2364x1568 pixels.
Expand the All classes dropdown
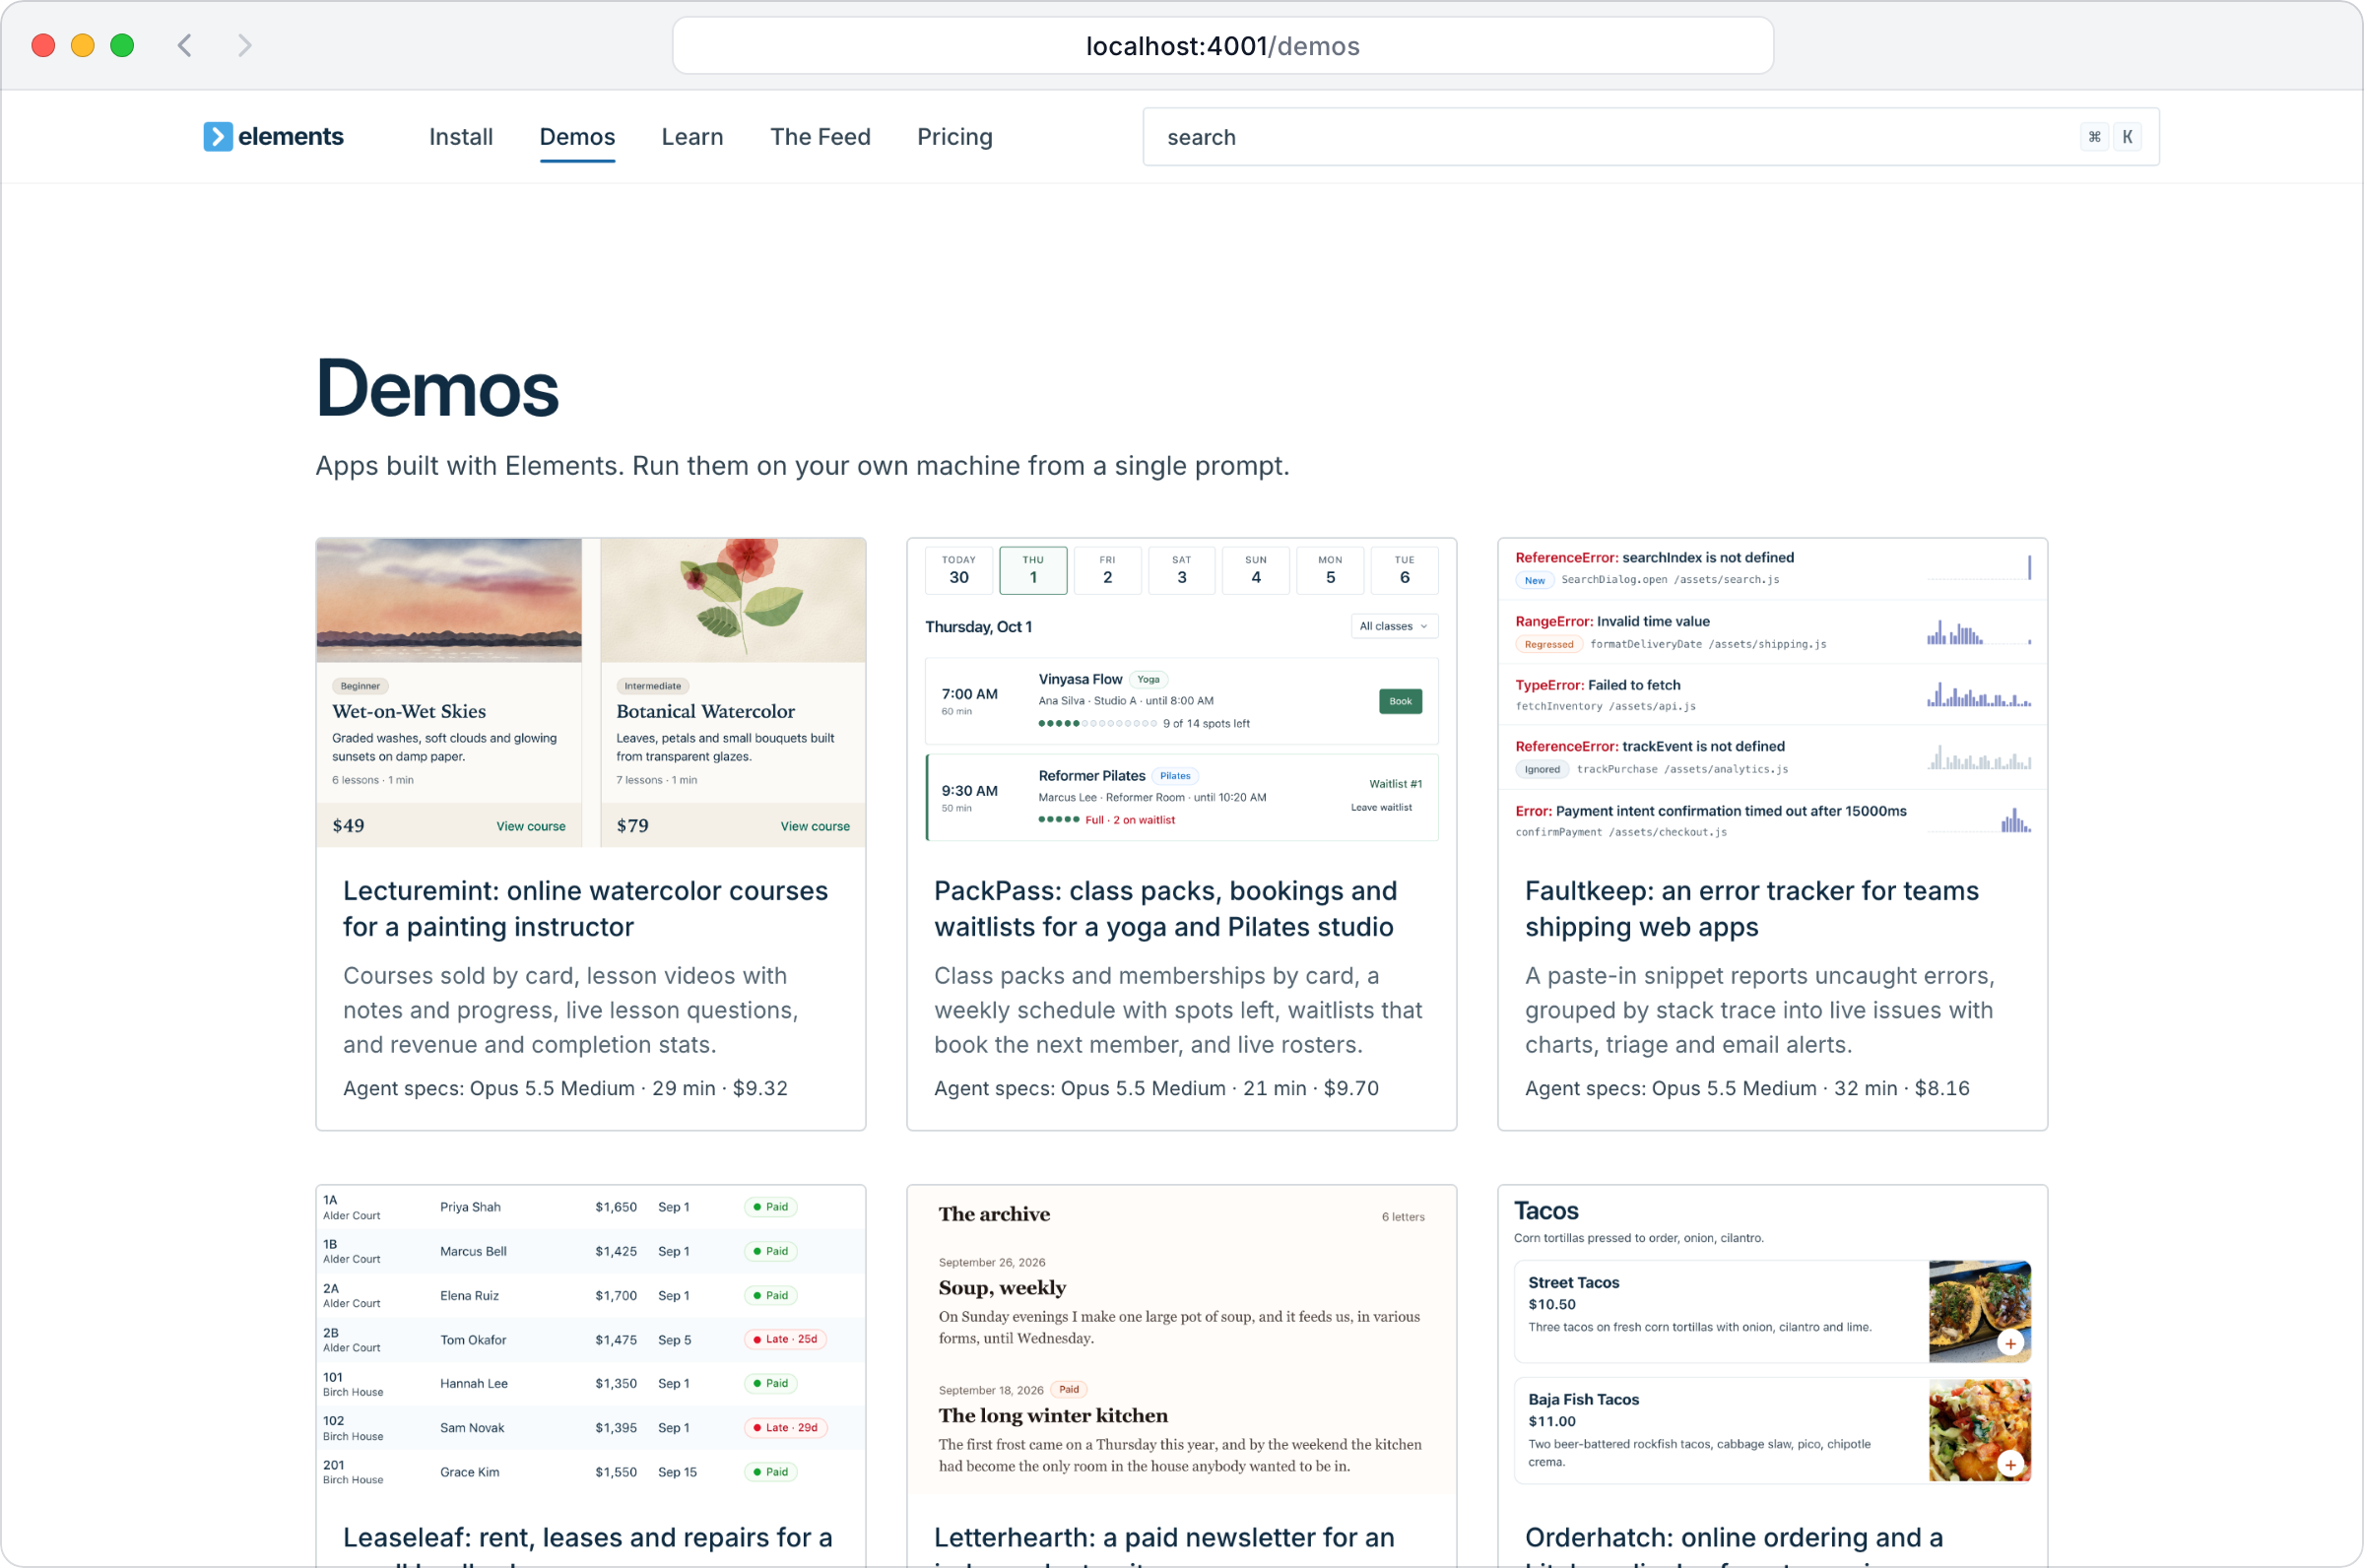[1393, 626]
